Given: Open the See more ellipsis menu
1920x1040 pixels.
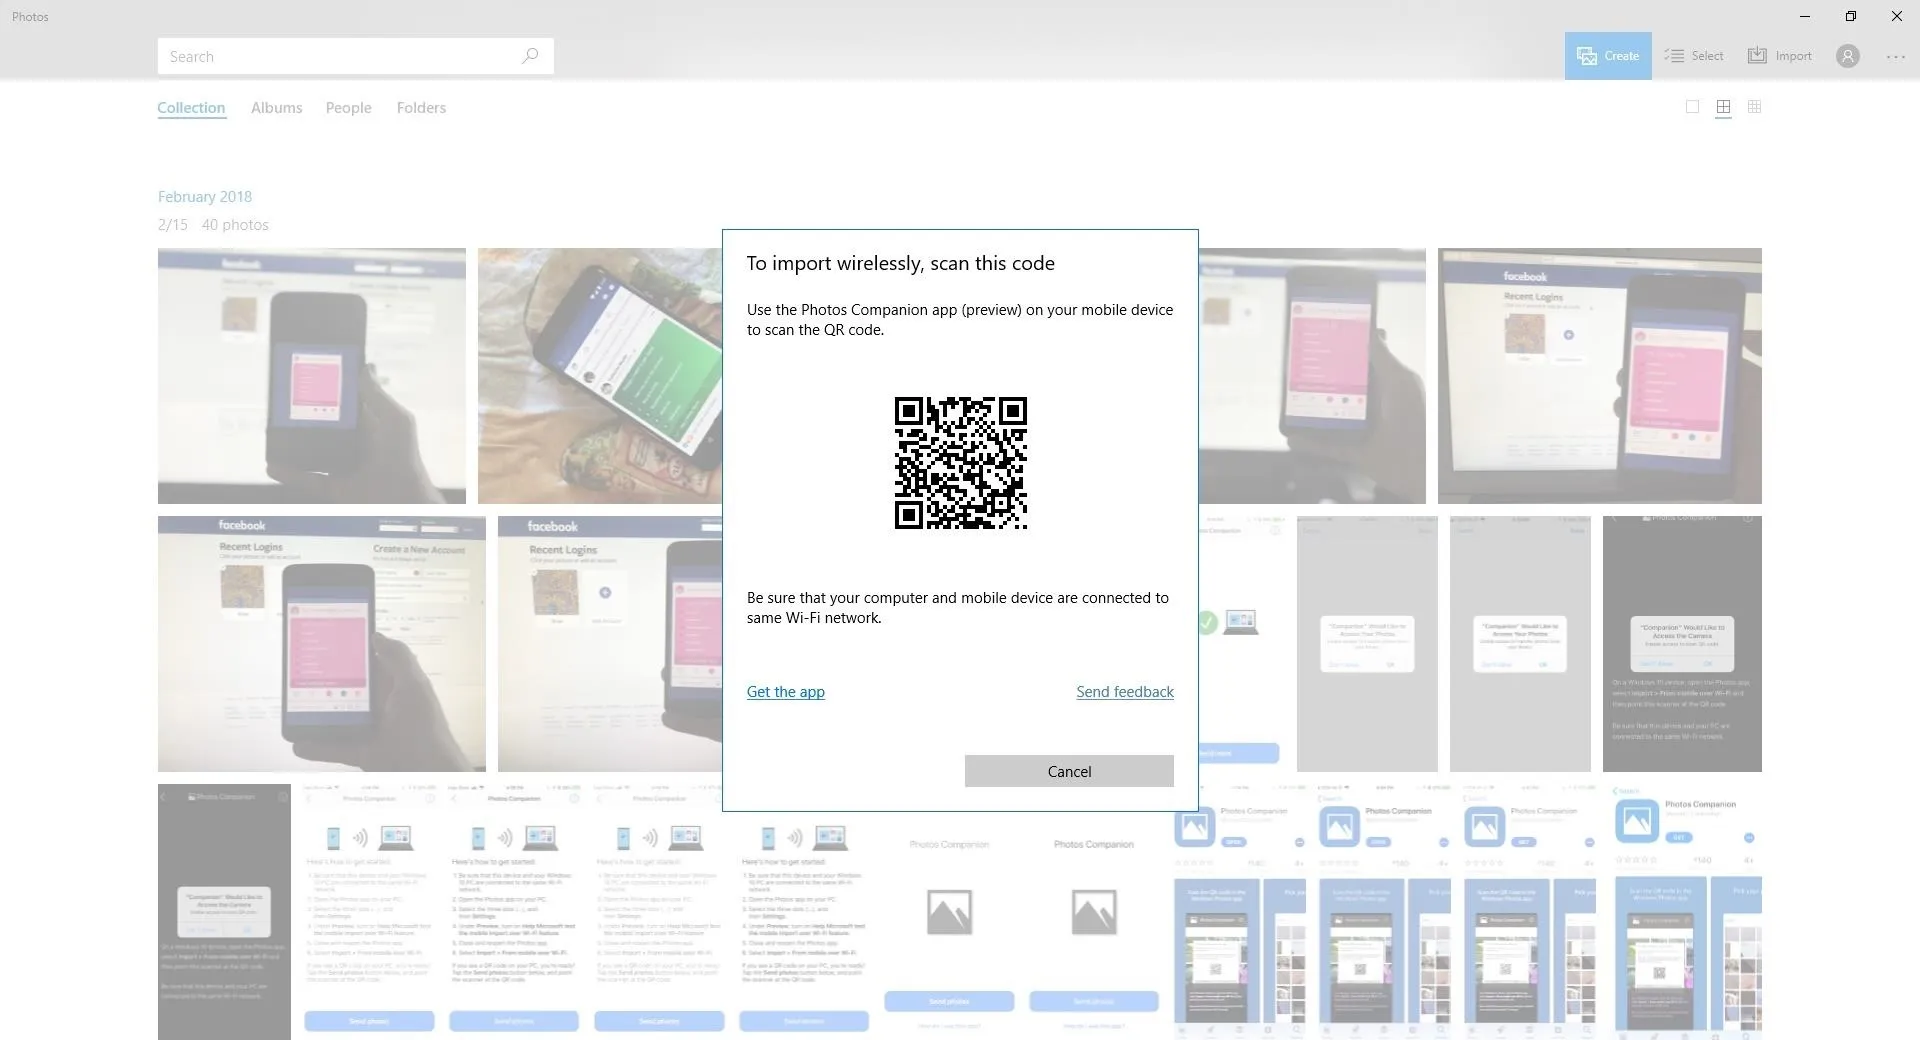Looking at the screenshot, I should click(x=1896, y=57).
